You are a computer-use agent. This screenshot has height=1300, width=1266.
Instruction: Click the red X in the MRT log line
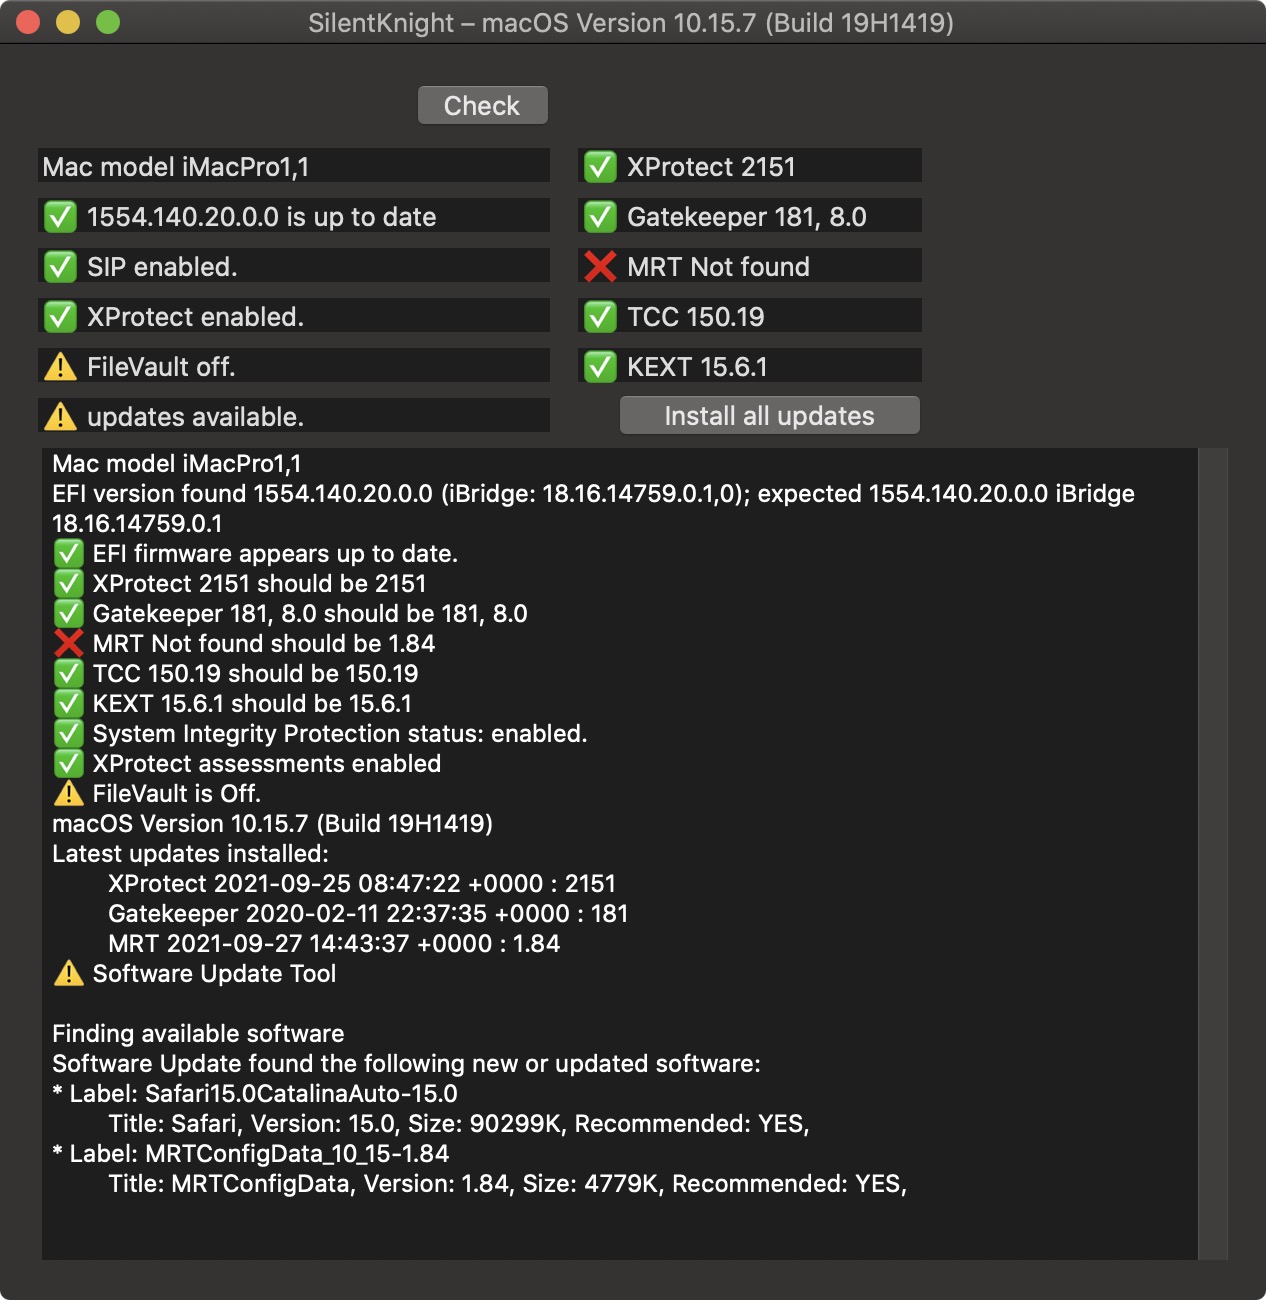click(68, 644)
